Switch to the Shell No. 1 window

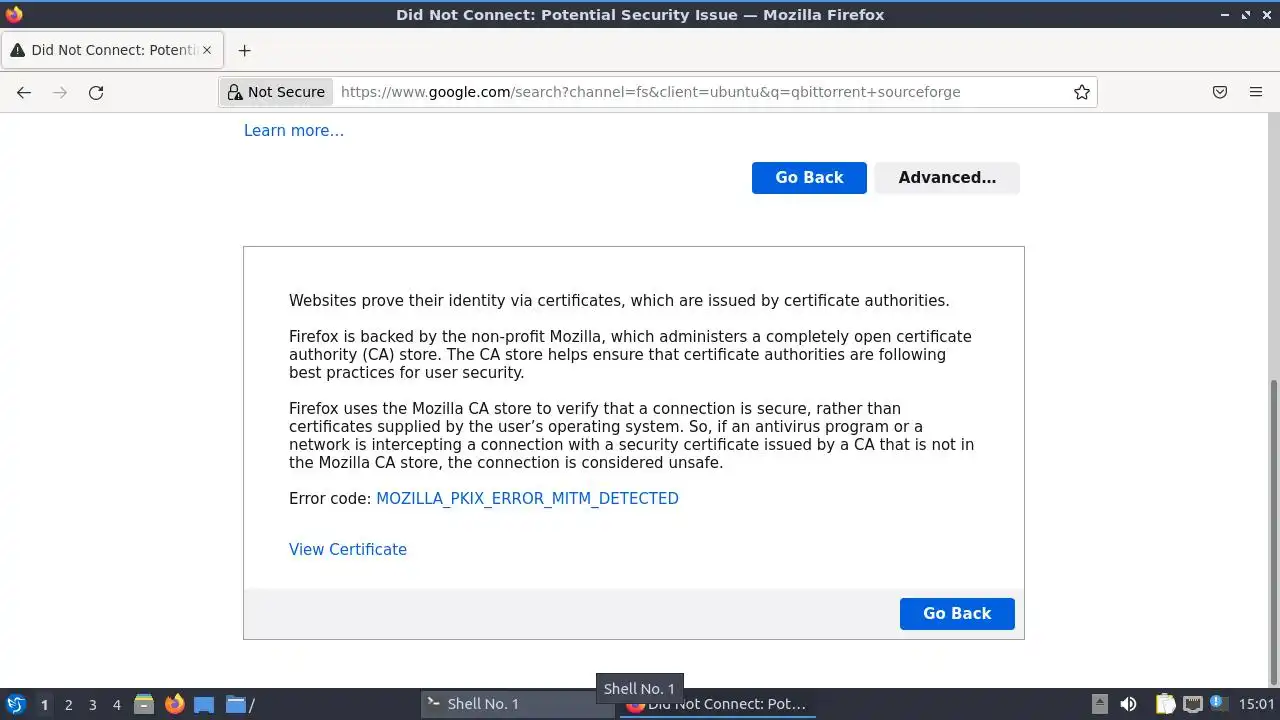coord(516,704)
